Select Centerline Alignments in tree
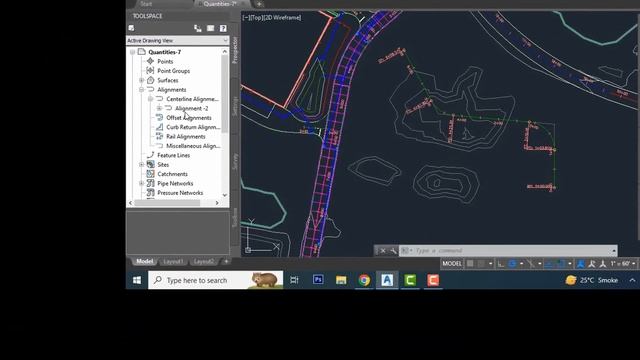This screenshot has width=640, height=360. 192,99
